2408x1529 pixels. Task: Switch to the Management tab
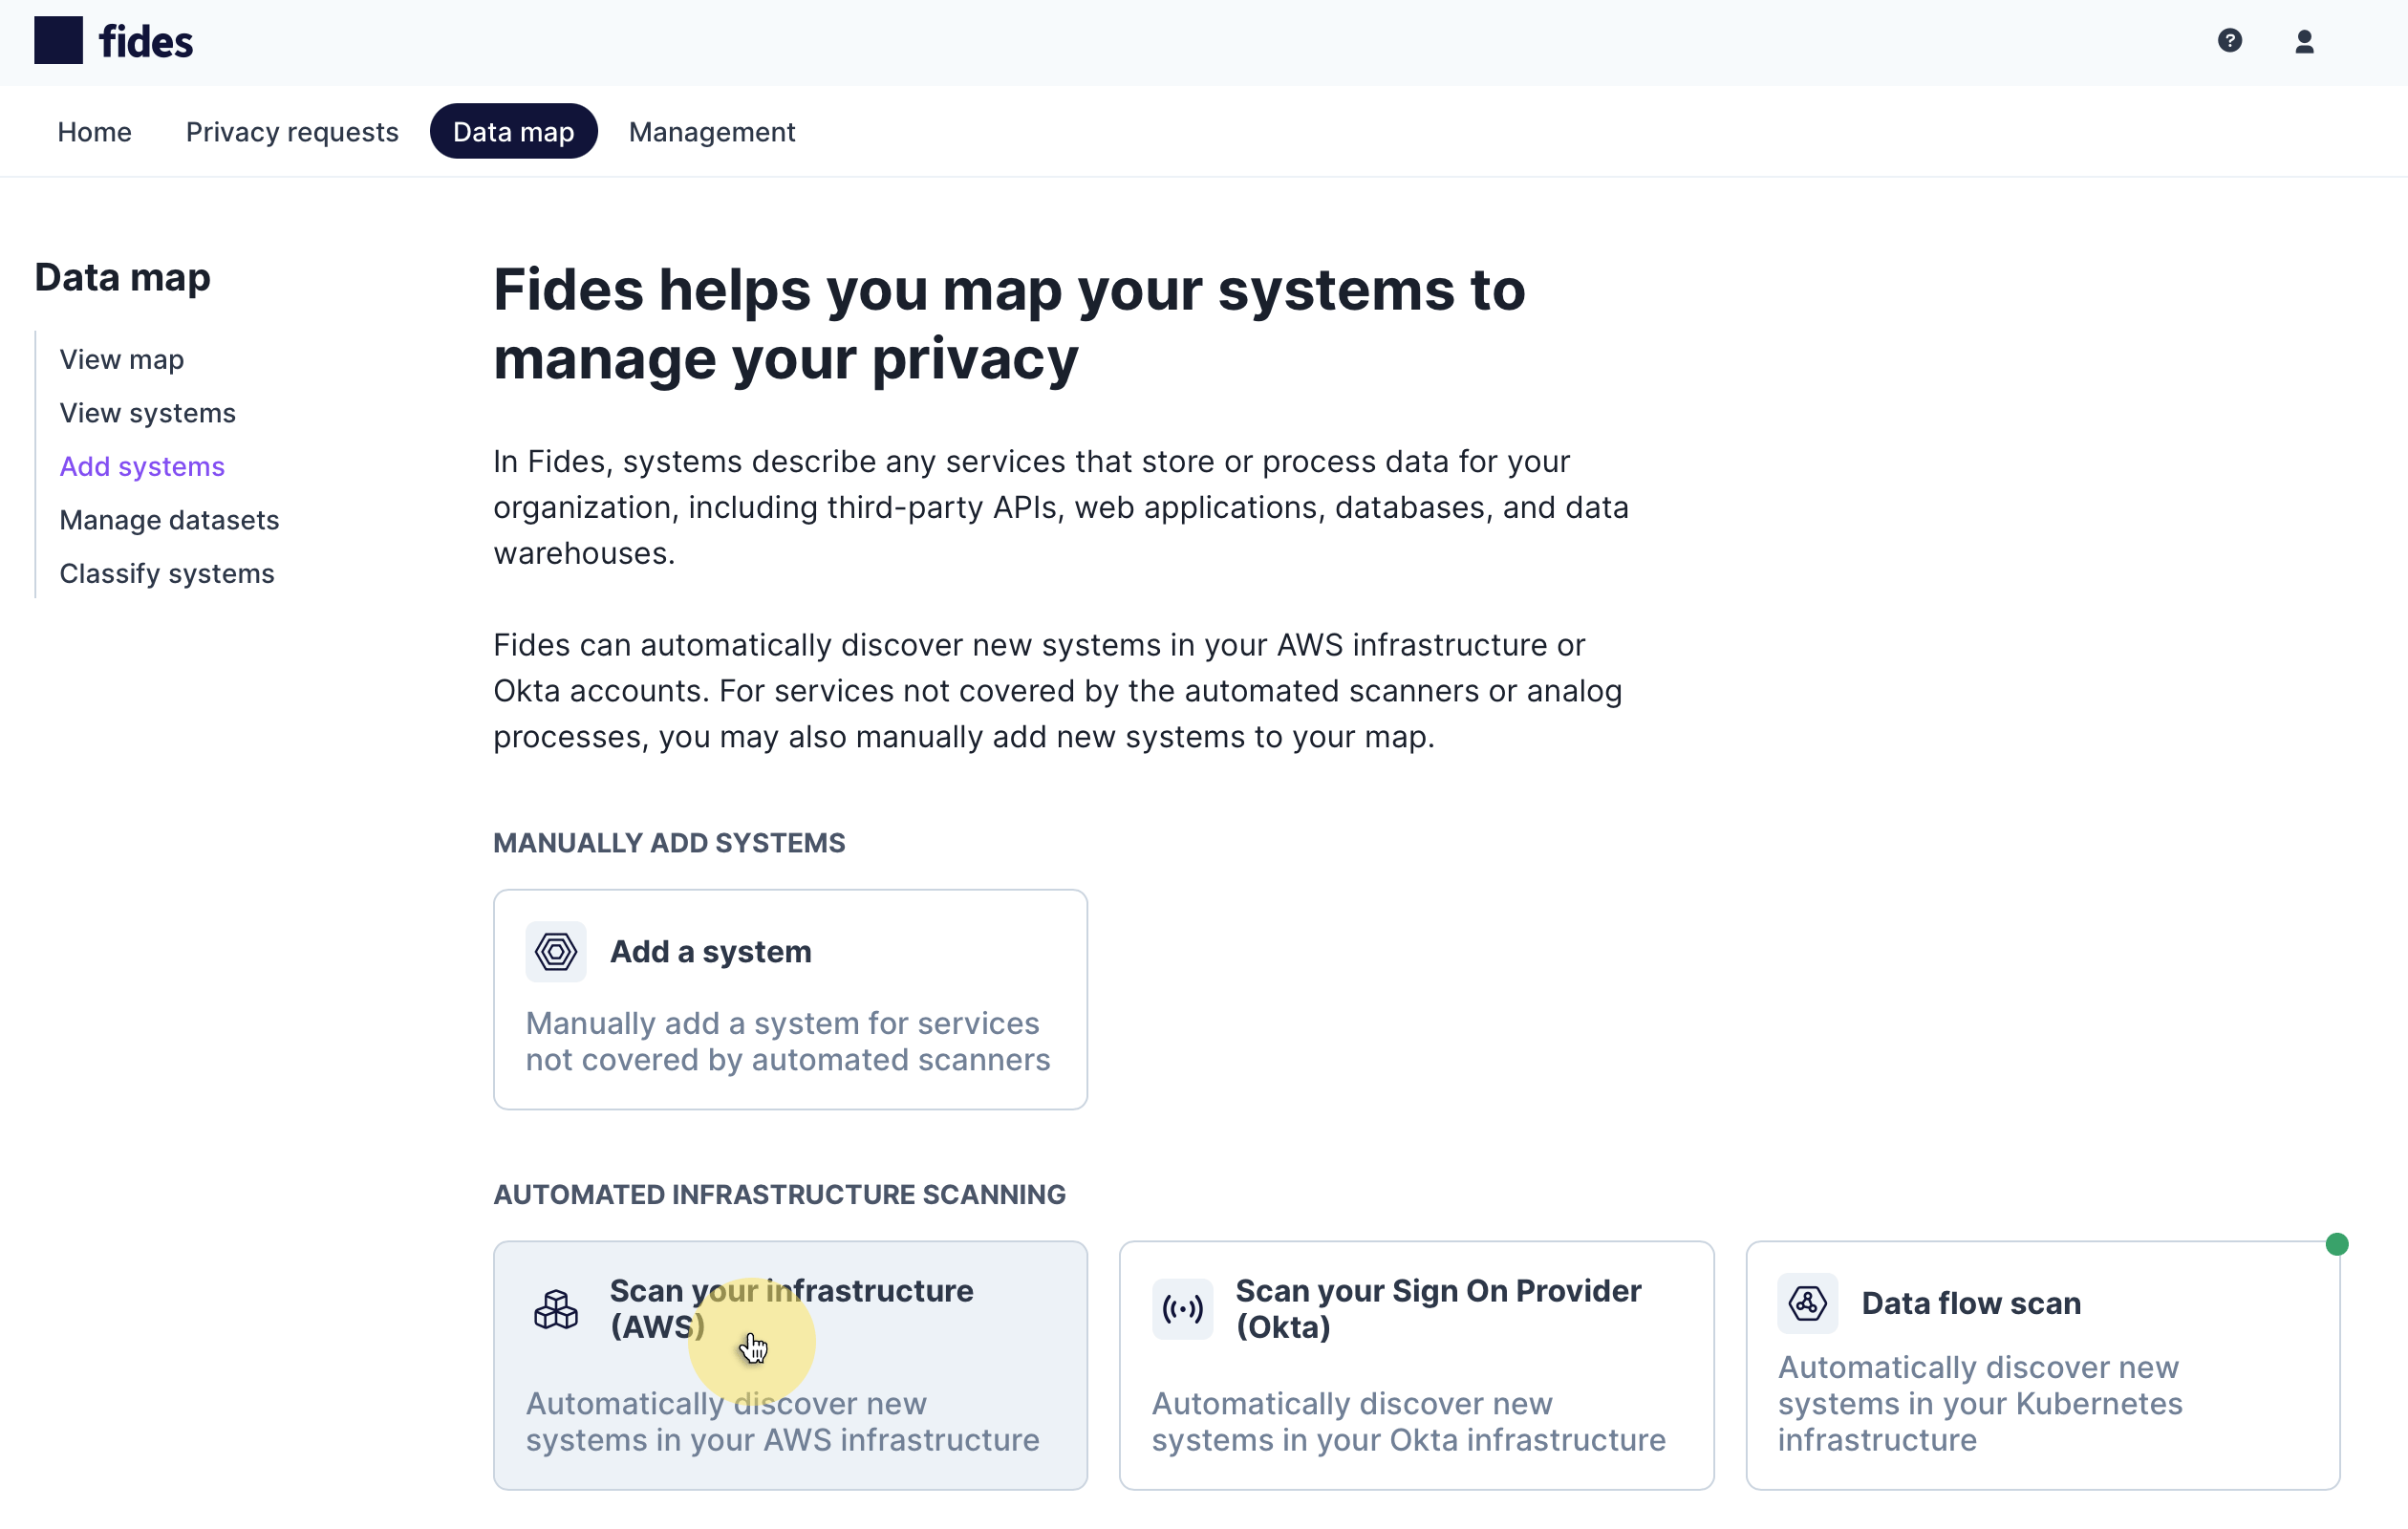(712, 132)
